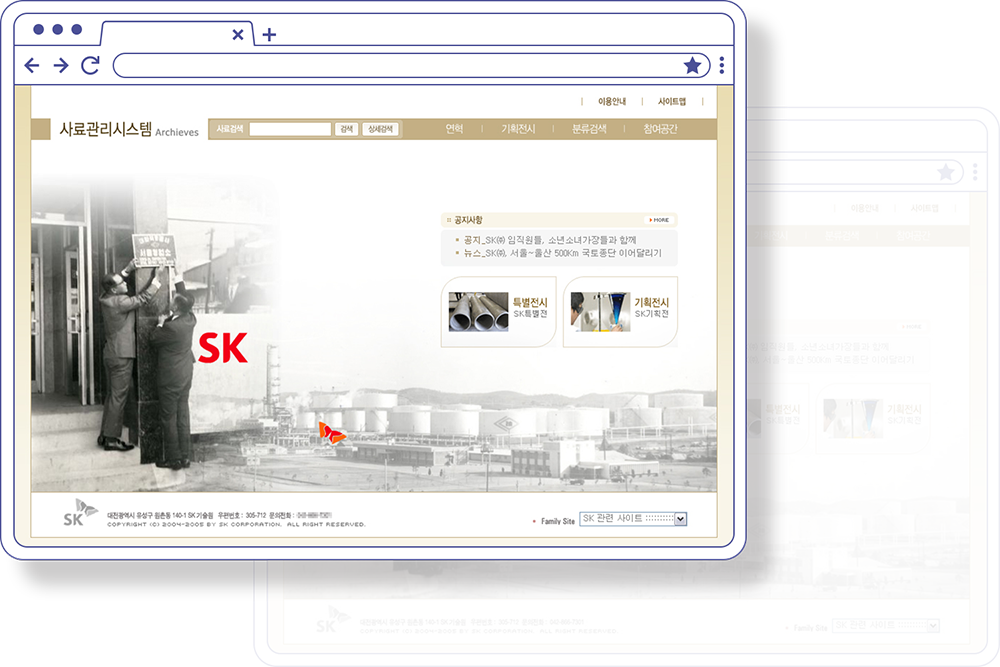
Task: Bookmark the page via the star icon
Action: (693, 64)
